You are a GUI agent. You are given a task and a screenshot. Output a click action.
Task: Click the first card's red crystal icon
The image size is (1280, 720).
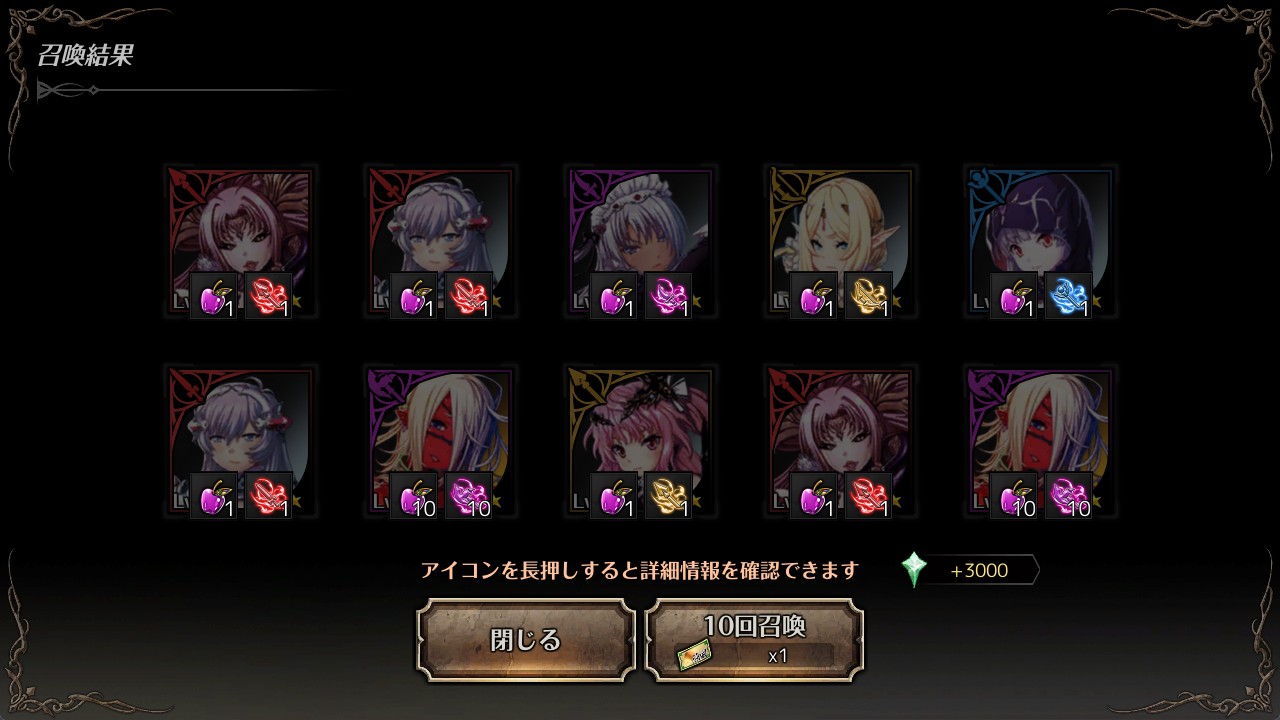tap(268, 296)
